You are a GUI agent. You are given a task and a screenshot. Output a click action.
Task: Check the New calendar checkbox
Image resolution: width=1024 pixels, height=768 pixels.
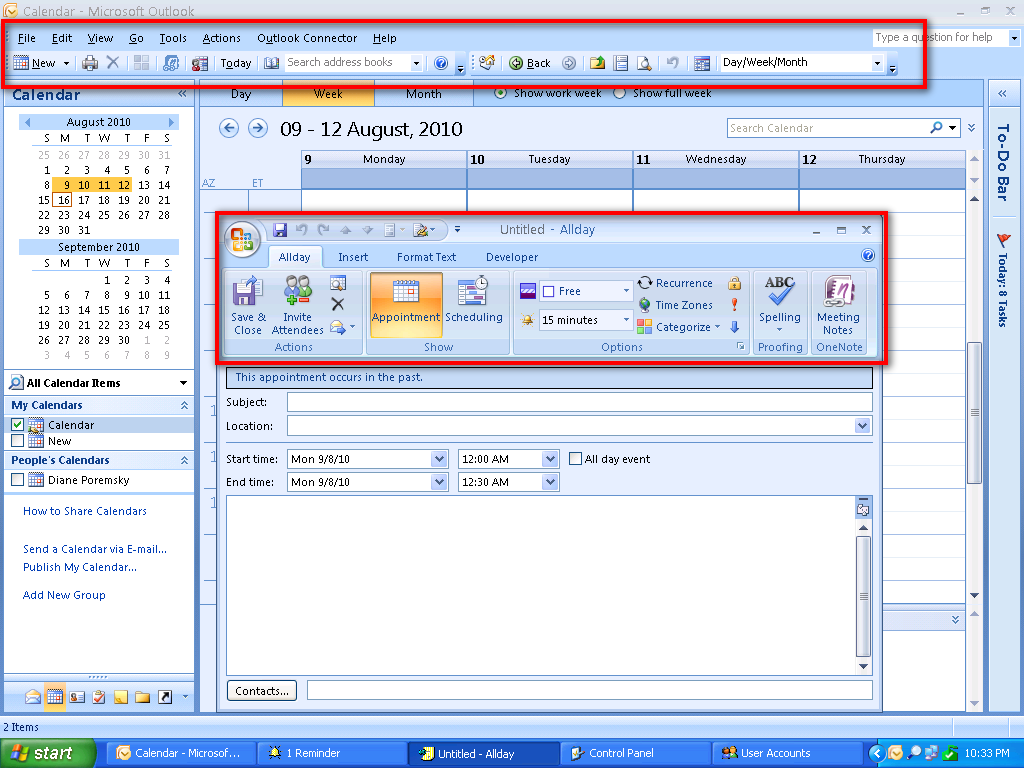click(x=18, y=441)
